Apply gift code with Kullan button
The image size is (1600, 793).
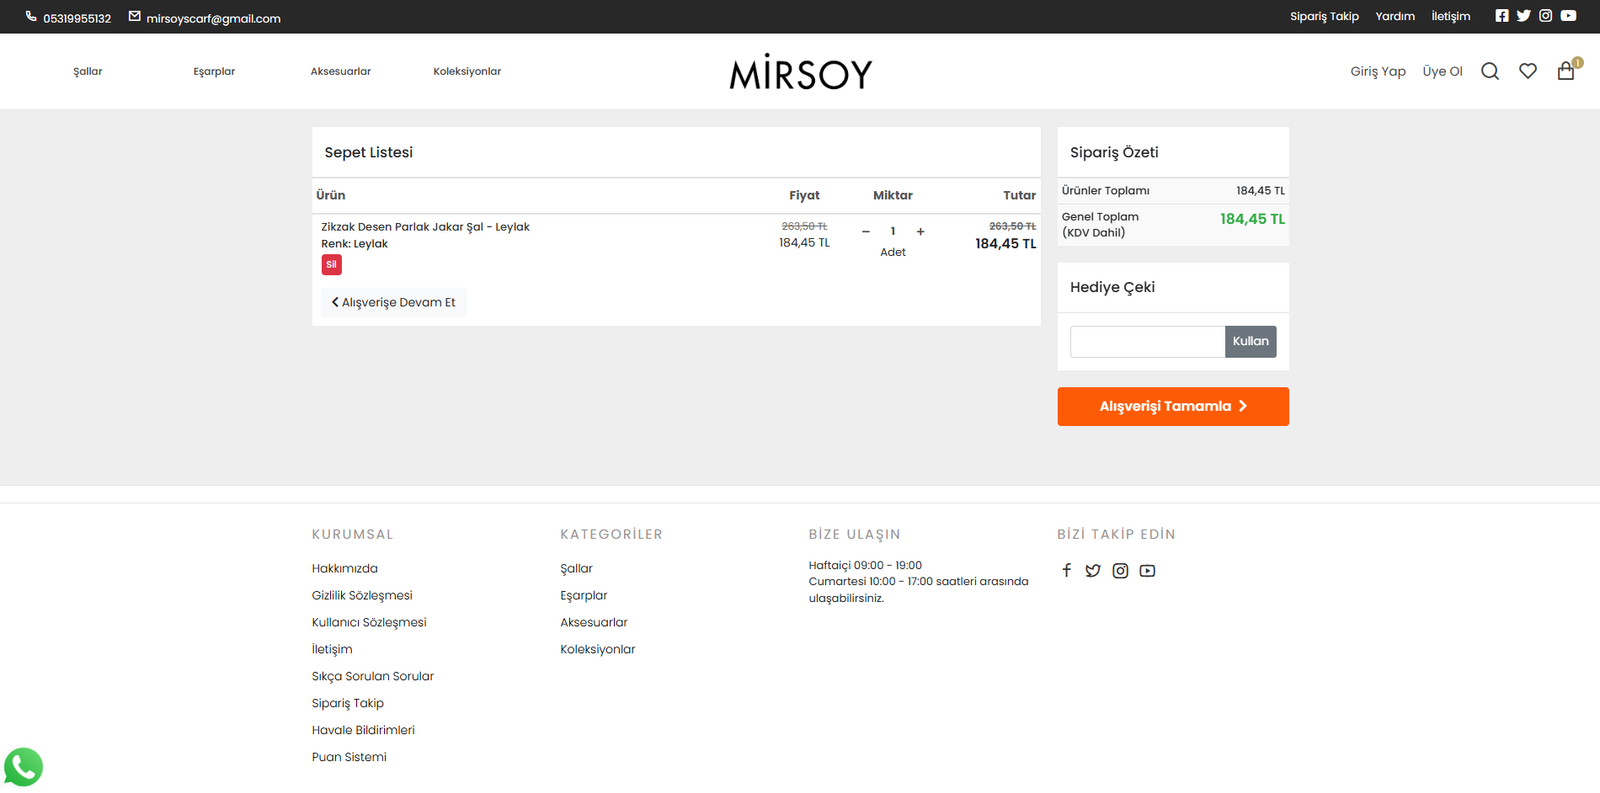1250,342
